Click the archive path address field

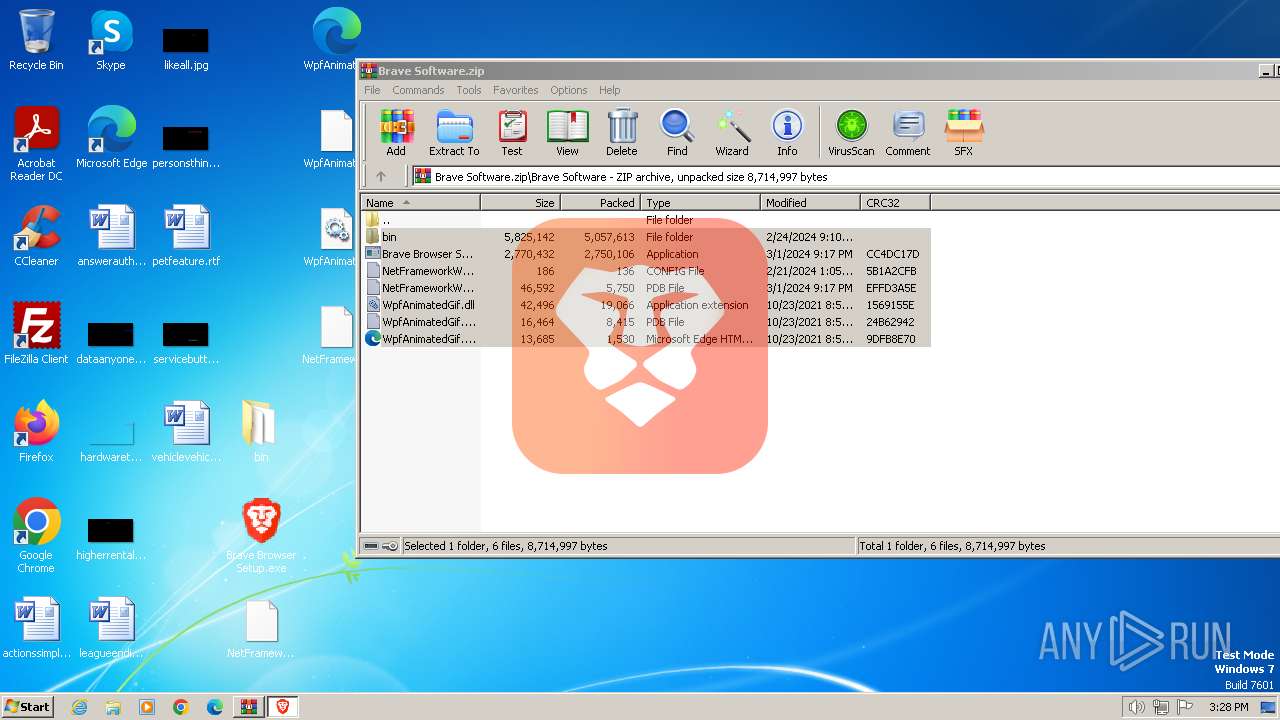(x=845, y=177)
